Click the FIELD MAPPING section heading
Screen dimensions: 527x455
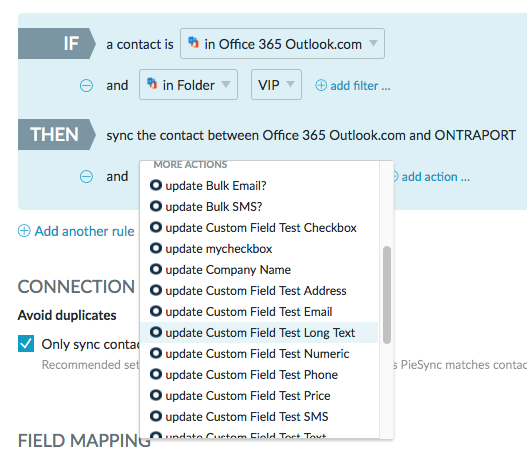coord(84,441)
